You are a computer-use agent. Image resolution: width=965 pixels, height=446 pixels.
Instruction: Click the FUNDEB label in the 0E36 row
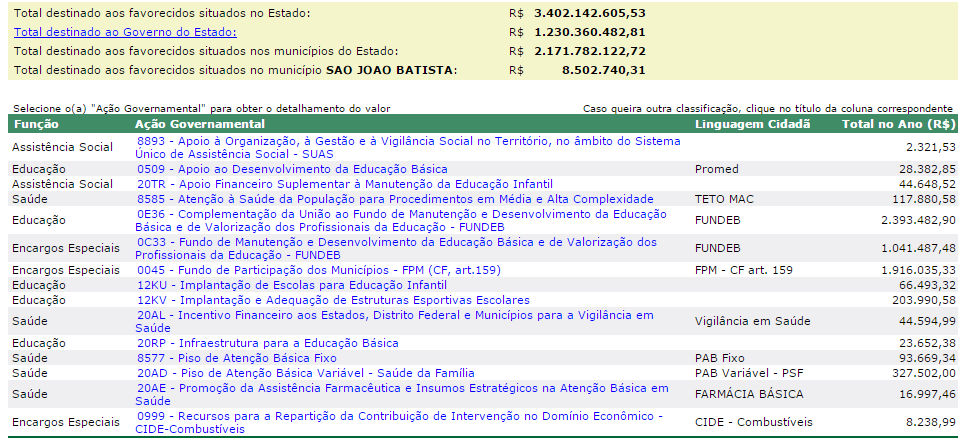pyautogui.click(x=718, y=220)
